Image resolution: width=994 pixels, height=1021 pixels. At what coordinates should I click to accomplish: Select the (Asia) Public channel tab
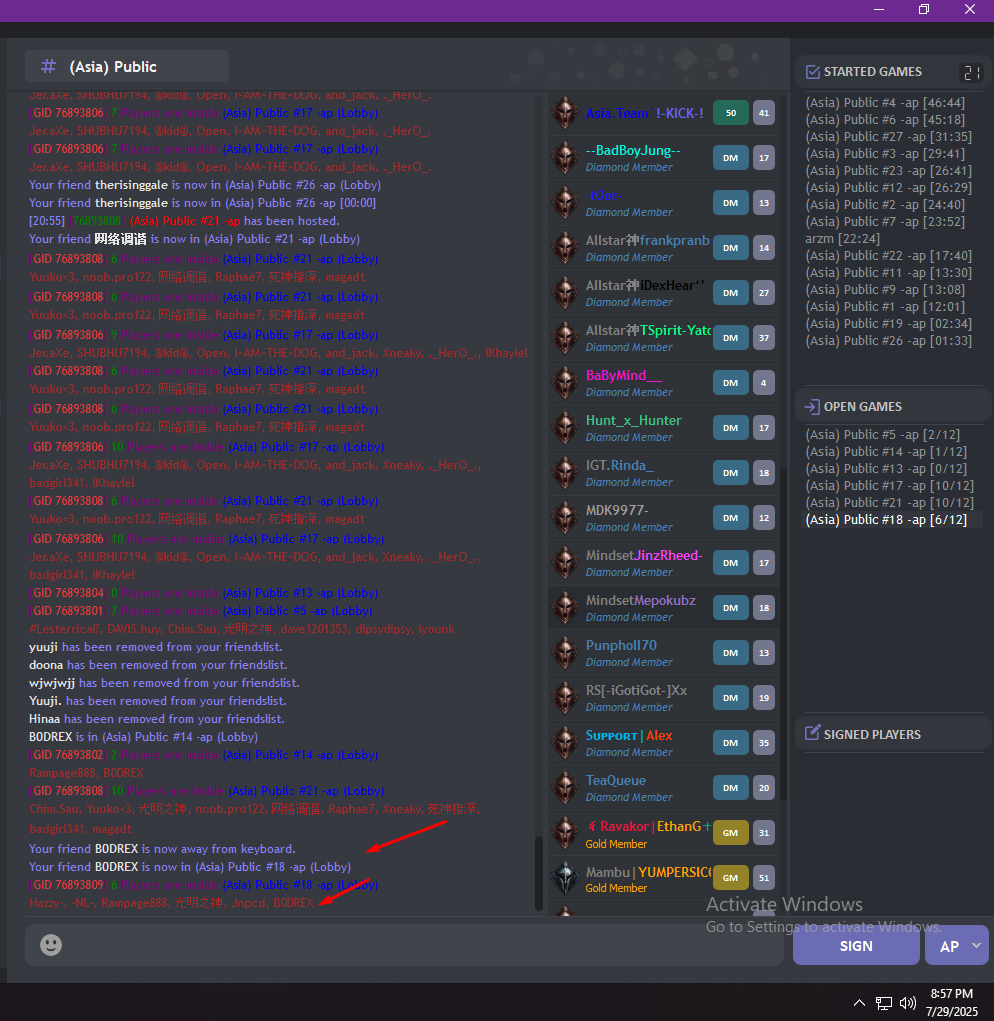click(127, 66)
